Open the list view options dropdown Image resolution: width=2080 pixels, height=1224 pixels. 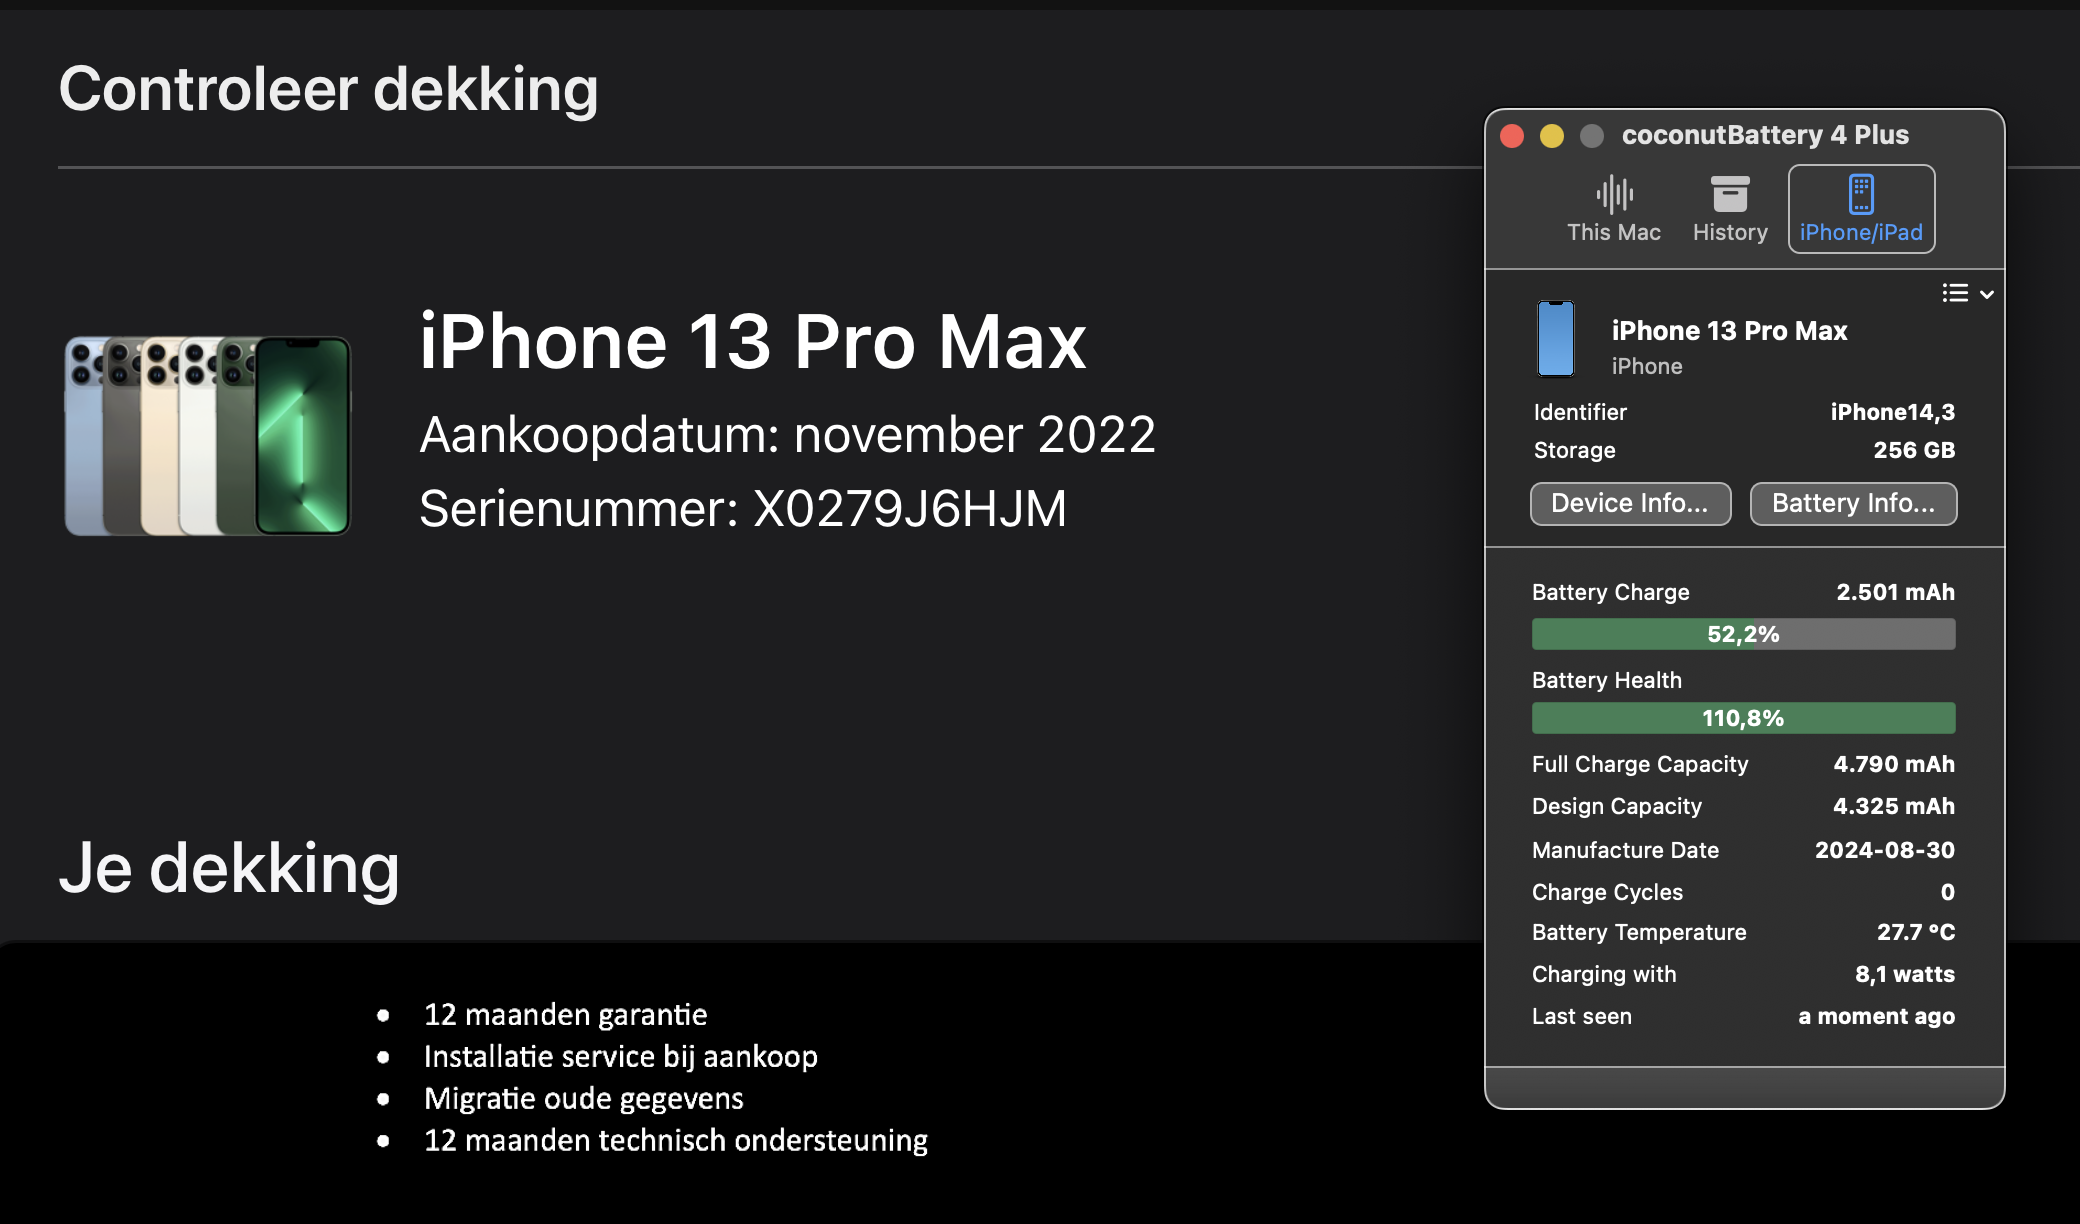click(x=1967, y=293)
